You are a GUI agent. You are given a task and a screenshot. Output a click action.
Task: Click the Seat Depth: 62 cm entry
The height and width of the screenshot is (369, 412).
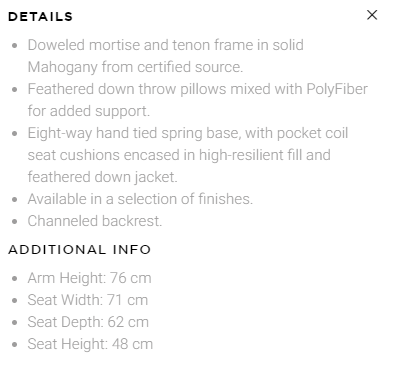pyautogui.click(x=88, y=322)
